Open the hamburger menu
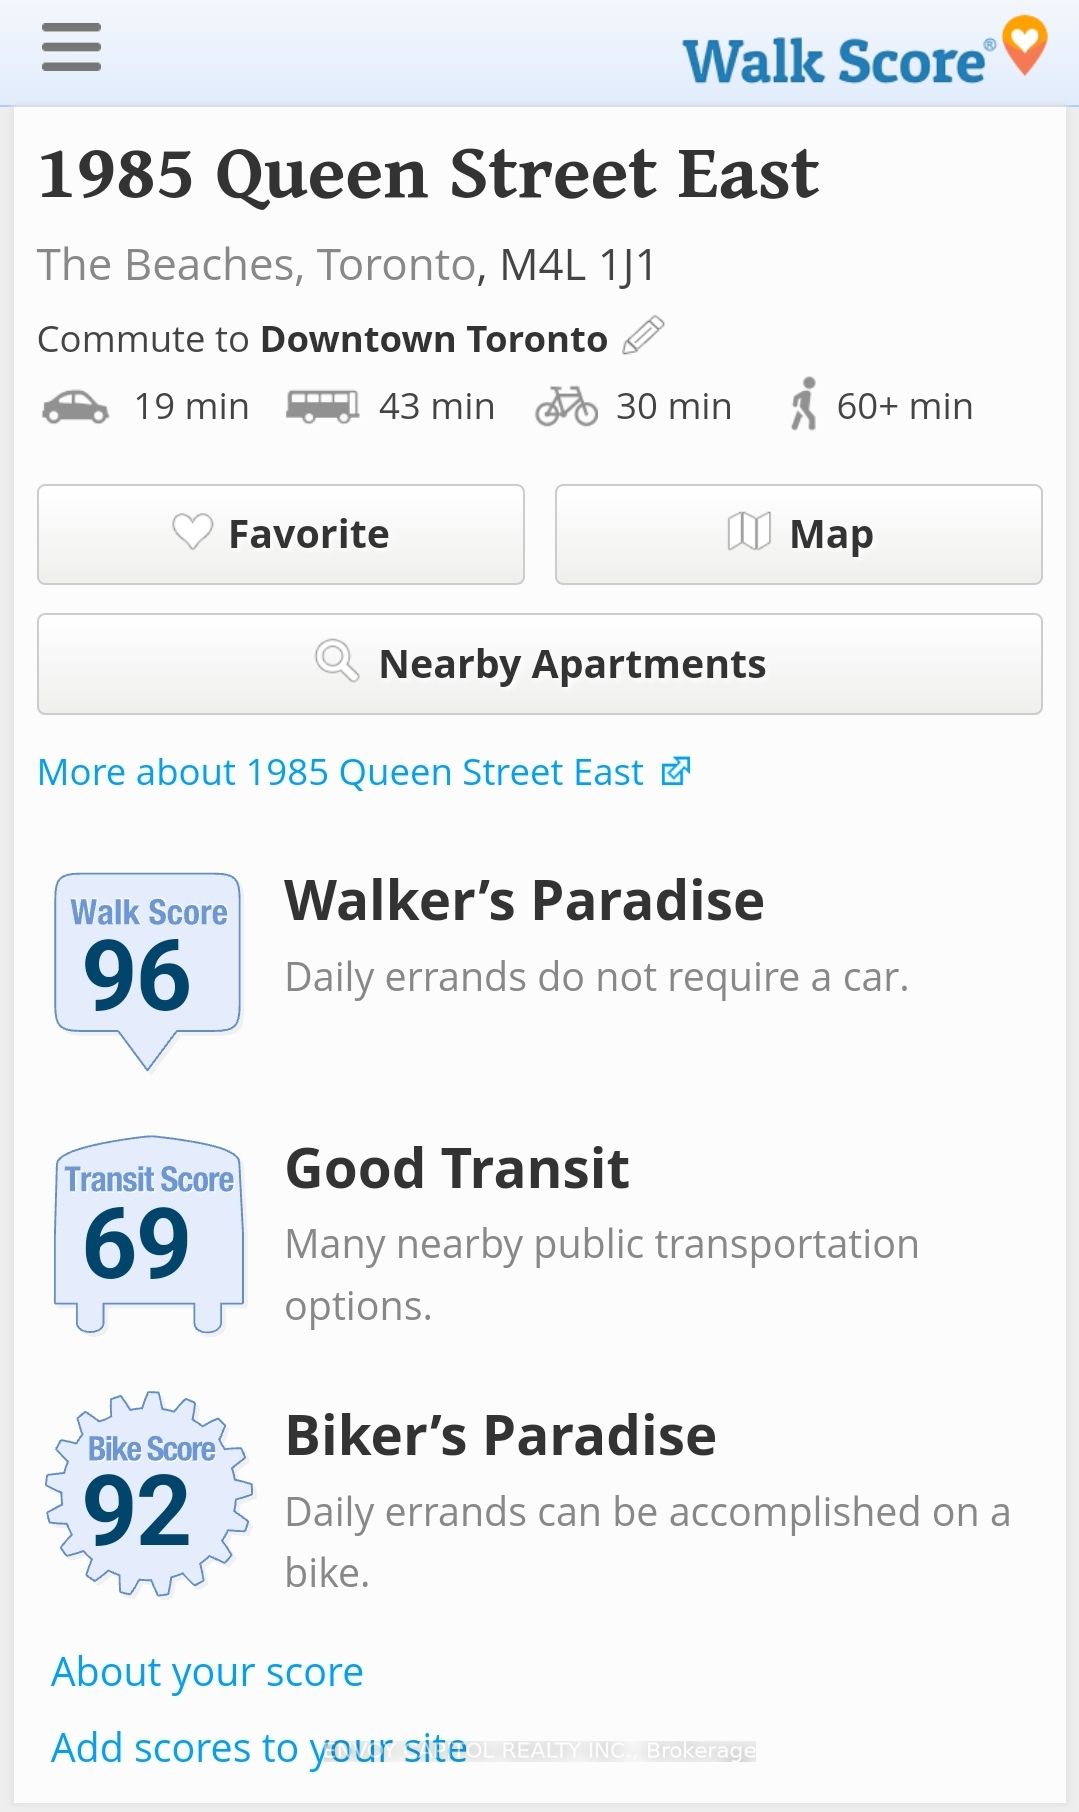The width and height of the screenshot is (1079, 1812). click(x=71, y=48)
